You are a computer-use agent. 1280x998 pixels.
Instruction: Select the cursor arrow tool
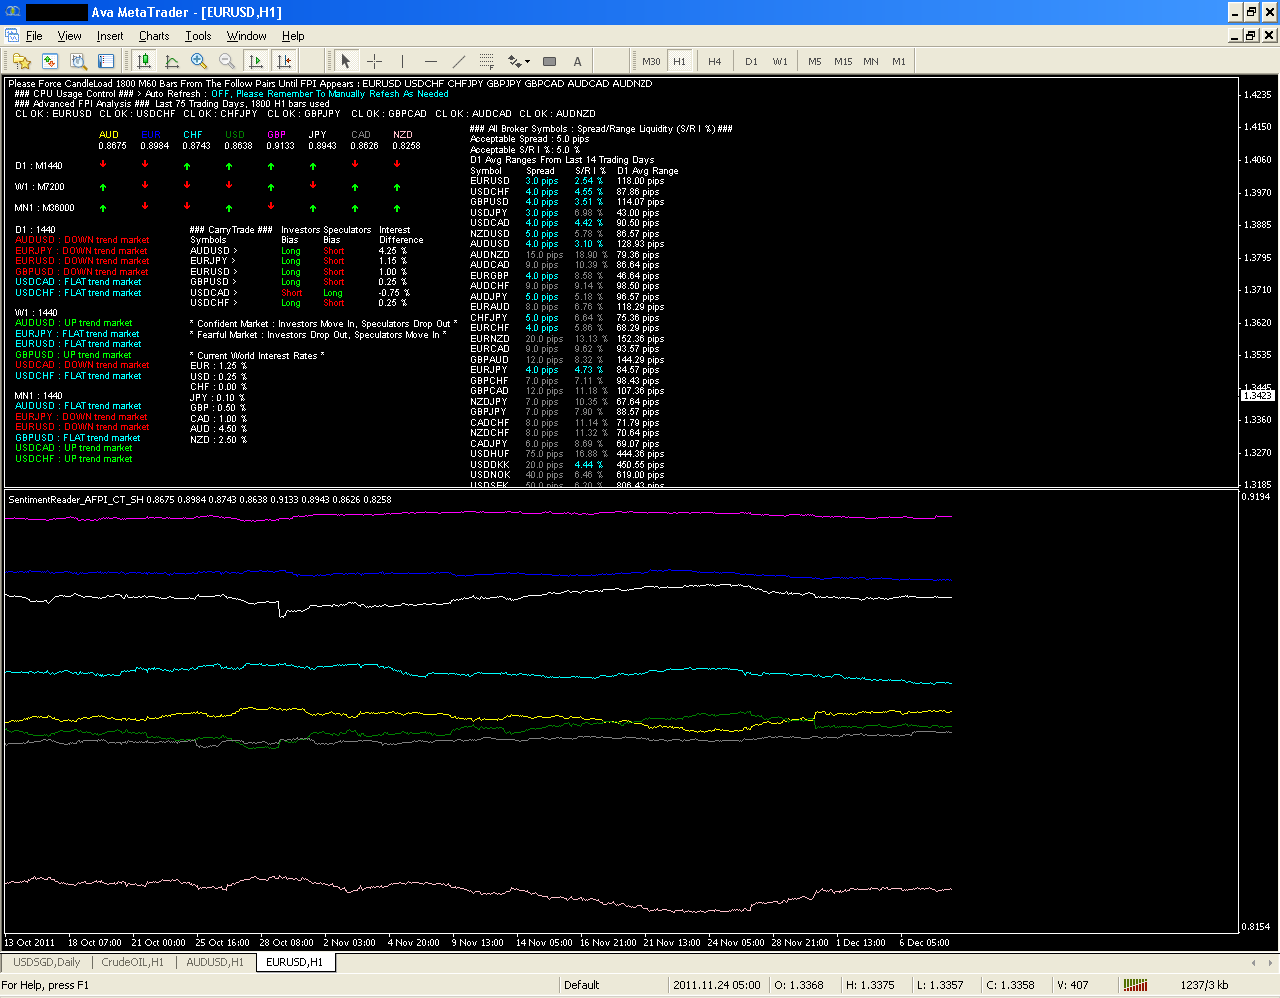(x=346, y=61)
